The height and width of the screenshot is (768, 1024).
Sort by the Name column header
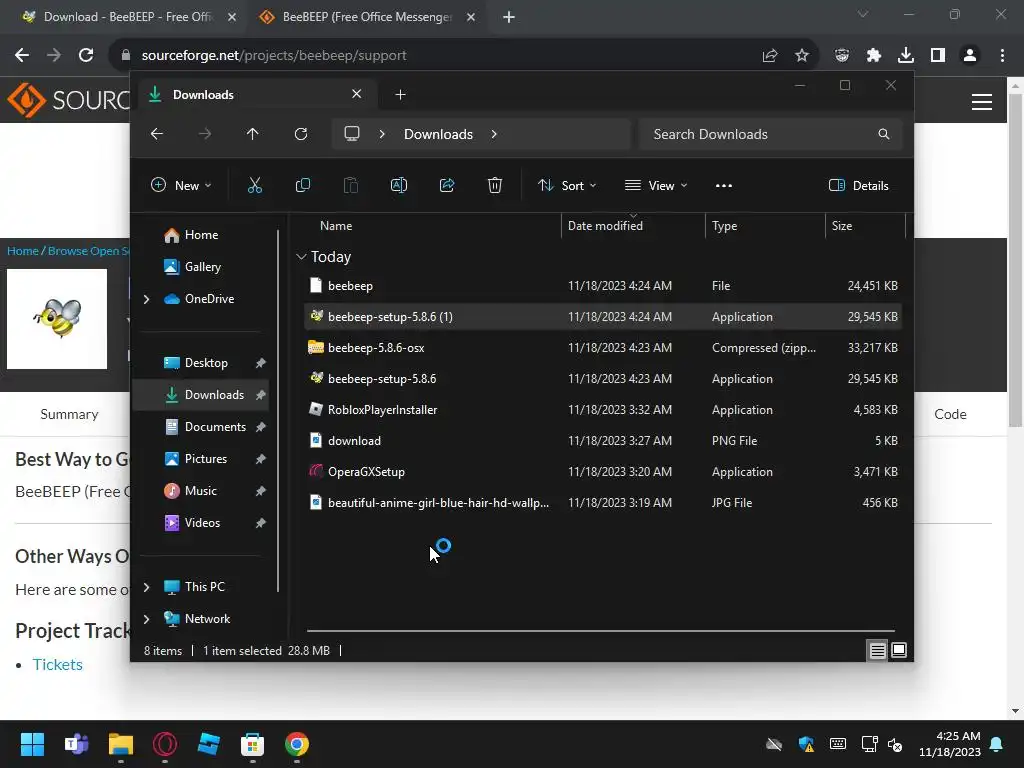[x=336, y=225]
